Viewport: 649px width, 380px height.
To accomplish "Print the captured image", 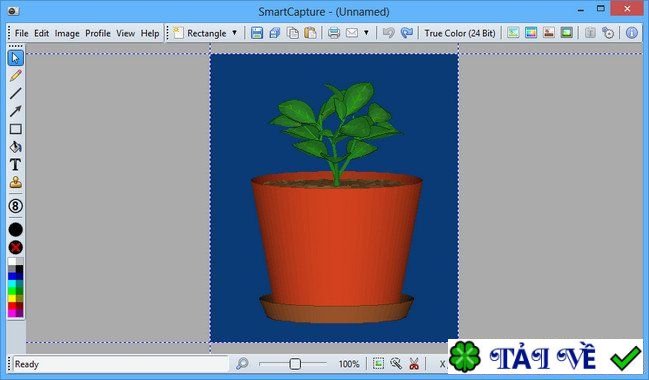I will click(x=334, y=33).
